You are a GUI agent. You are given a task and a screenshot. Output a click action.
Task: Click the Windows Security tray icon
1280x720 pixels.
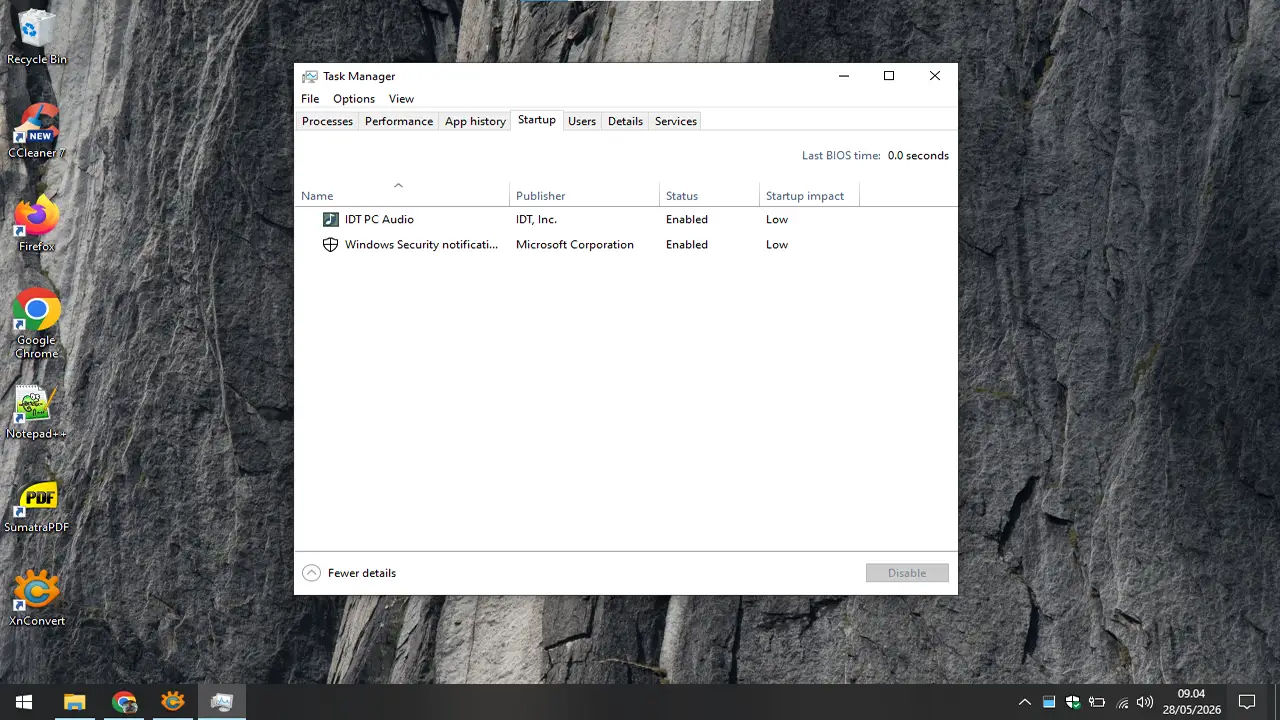(1073, 702)
